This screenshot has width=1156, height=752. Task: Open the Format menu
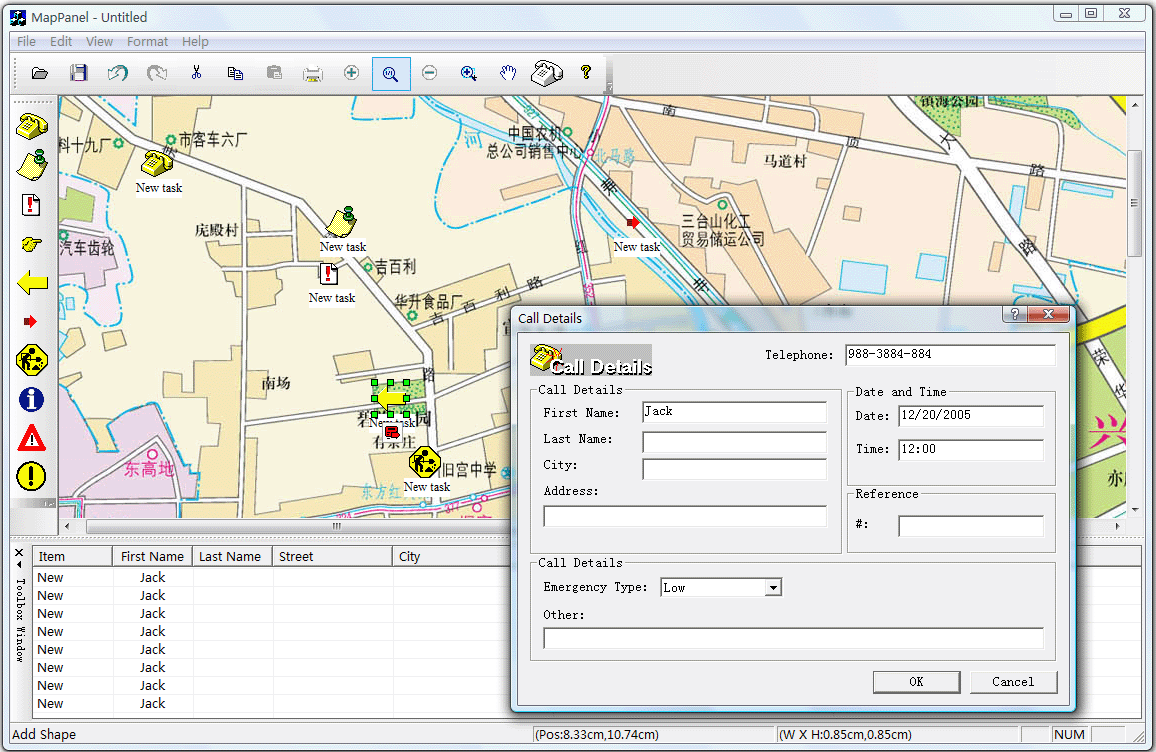147,42
